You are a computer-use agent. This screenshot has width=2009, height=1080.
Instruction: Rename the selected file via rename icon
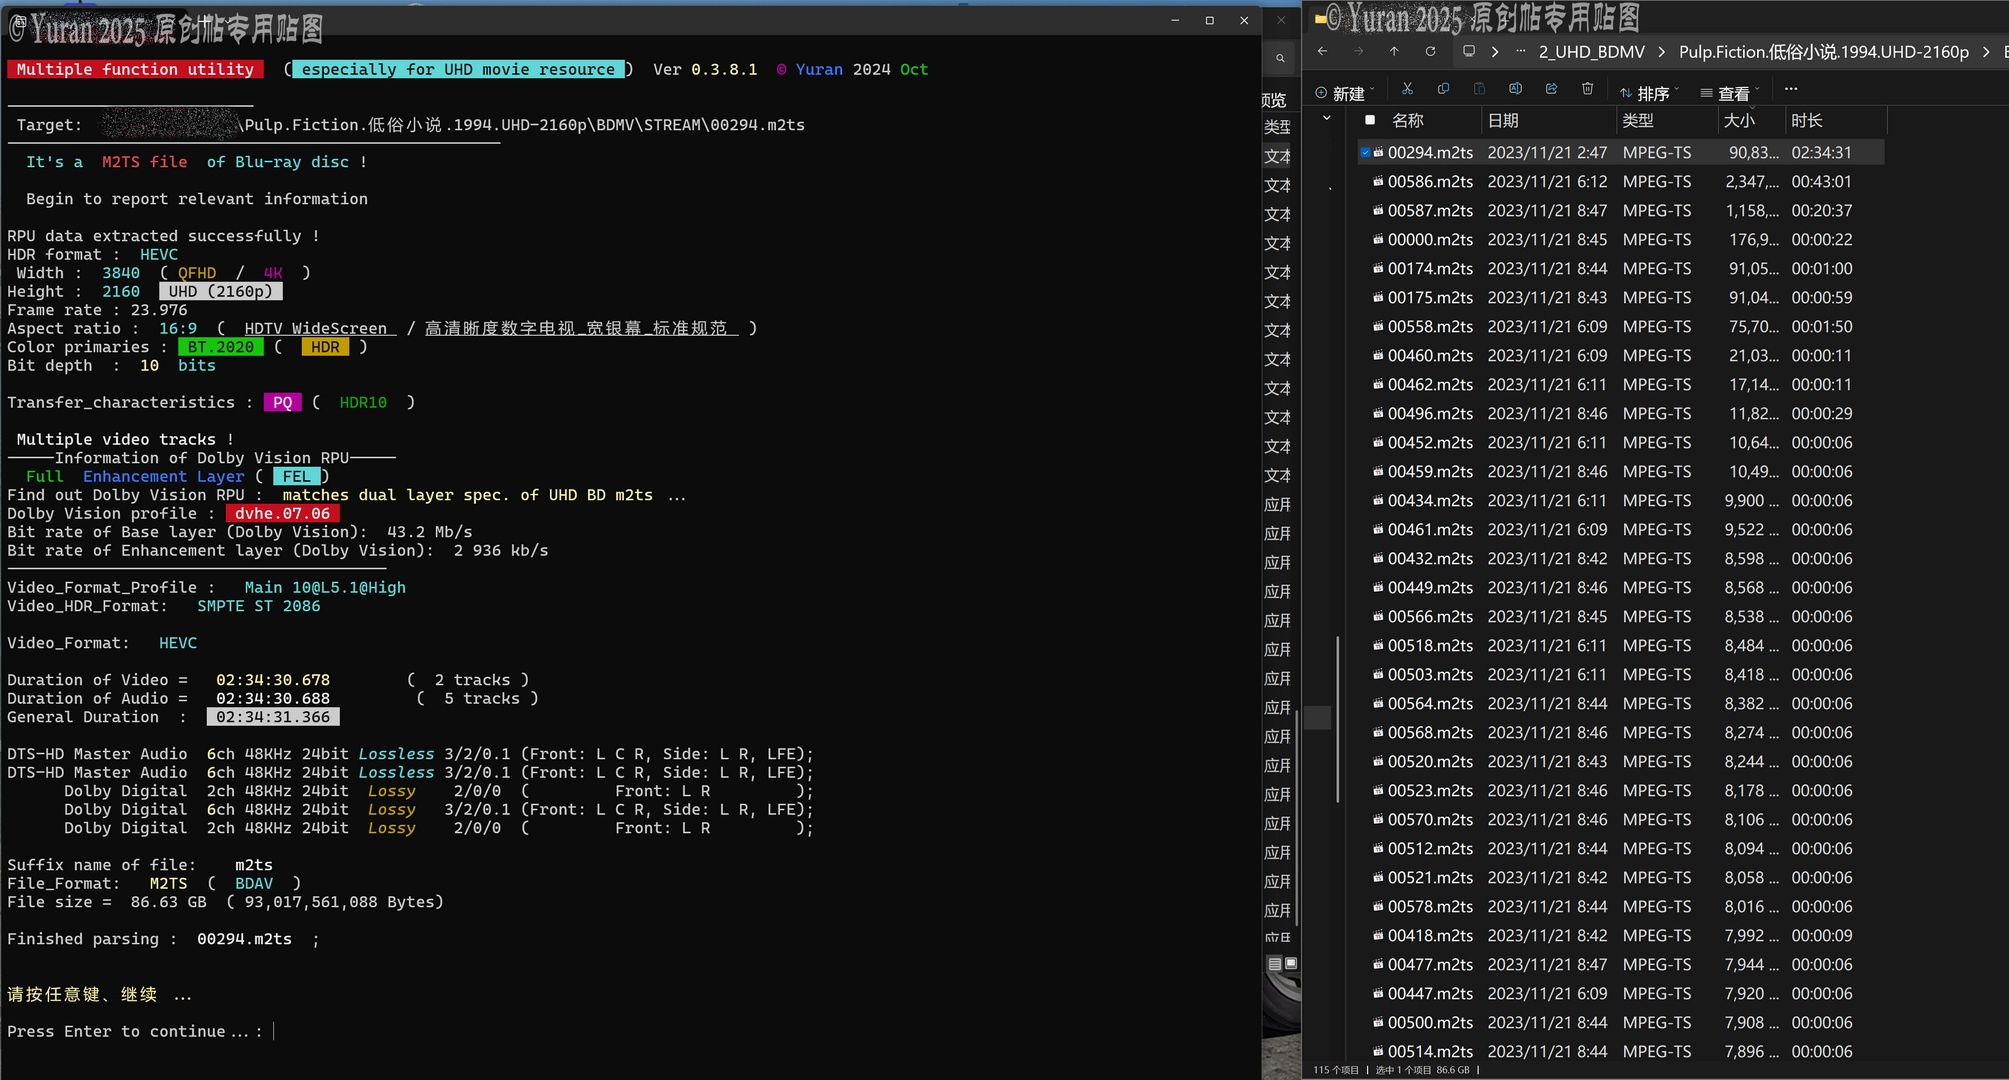point(1515,89)
